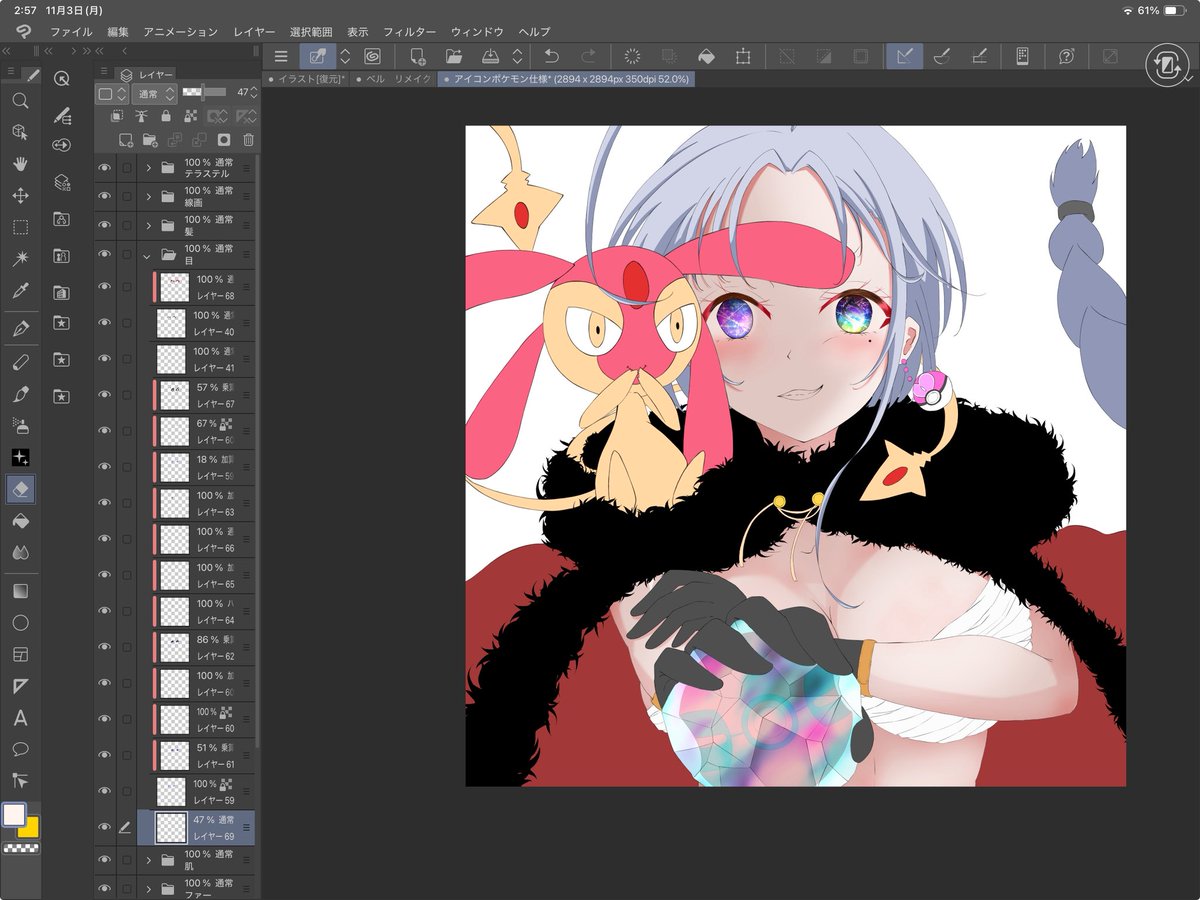The height and width of the screenshot is (900, 1200).
Task: Adjust the layer opacity slider
Action: (x=204, y=92)
